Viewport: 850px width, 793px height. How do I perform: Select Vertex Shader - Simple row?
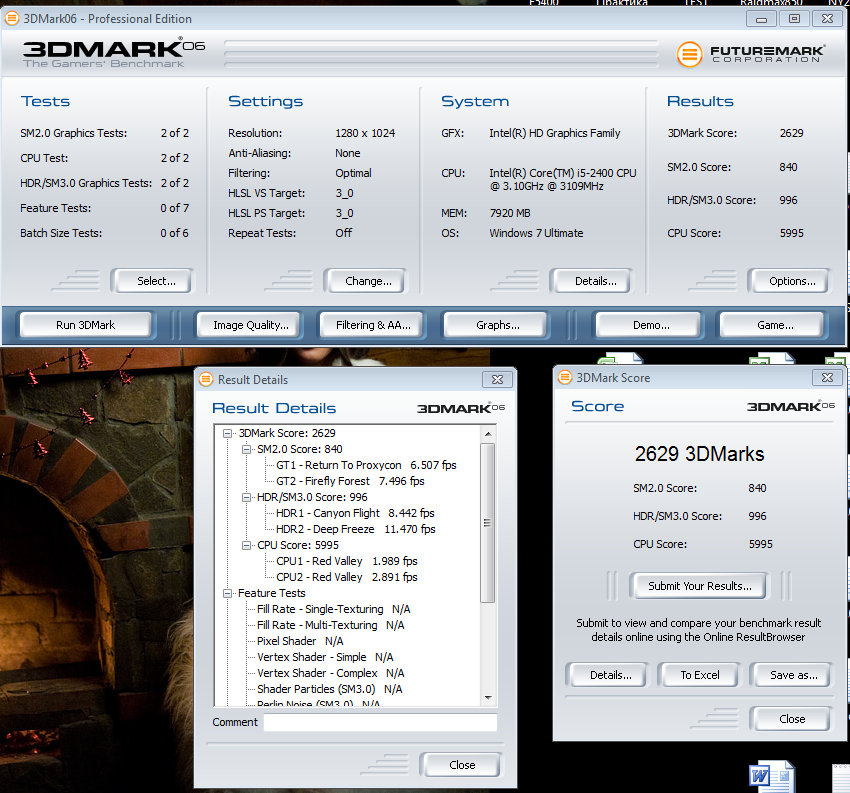tap(325, 657)
